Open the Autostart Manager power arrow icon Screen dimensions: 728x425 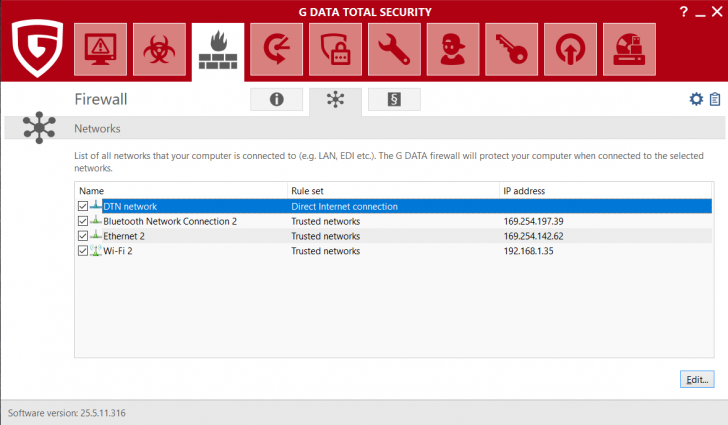tap(570, 49)
